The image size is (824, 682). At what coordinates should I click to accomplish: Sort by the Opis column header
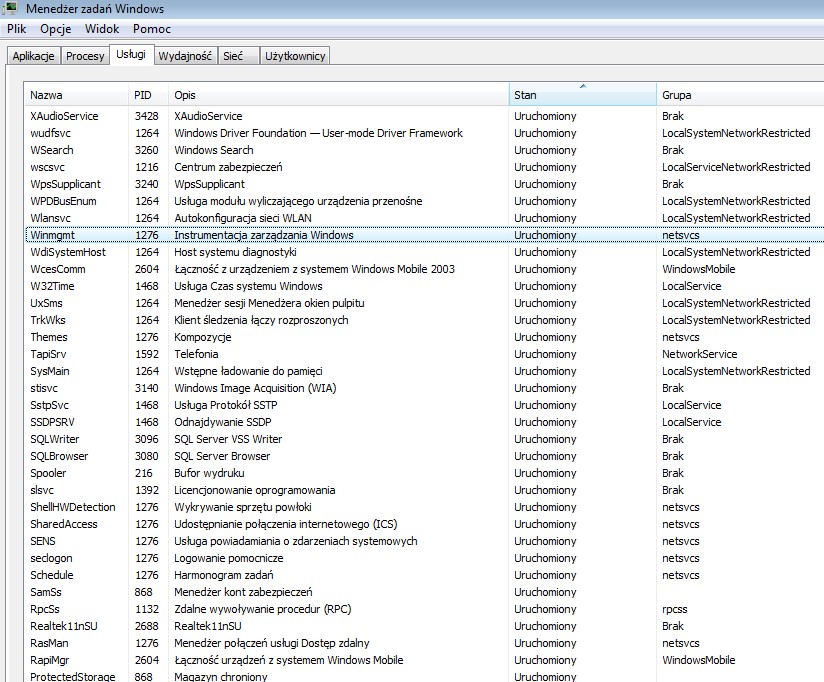tap(338, 95)
